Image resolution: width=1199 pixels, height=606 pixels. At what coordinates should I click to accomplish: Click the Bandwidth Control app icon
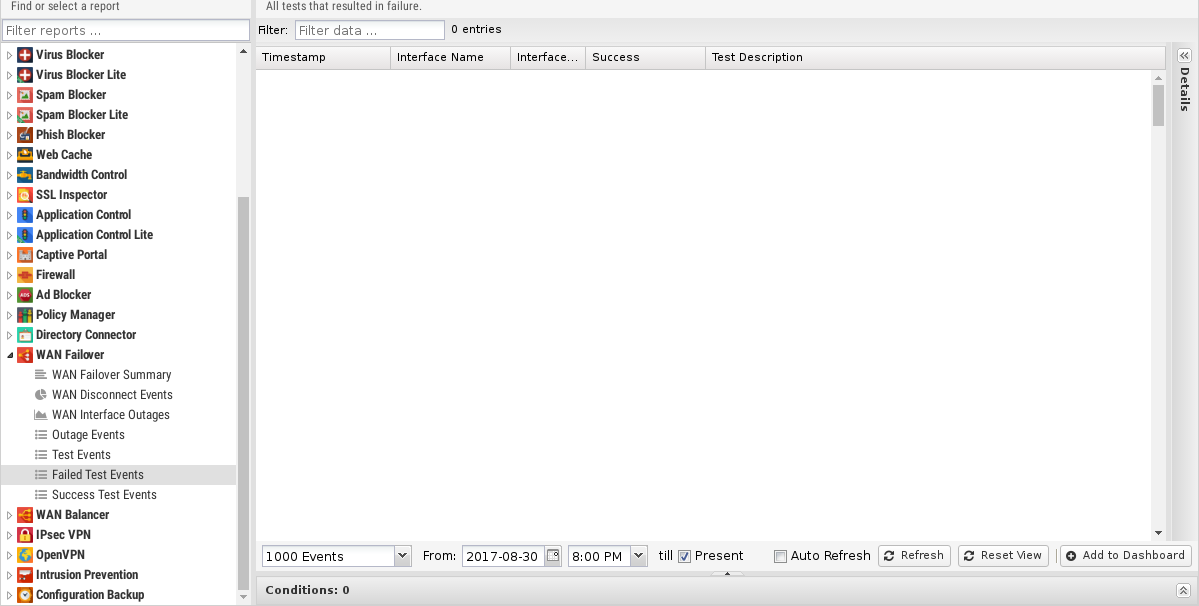[x=24, y=175]
